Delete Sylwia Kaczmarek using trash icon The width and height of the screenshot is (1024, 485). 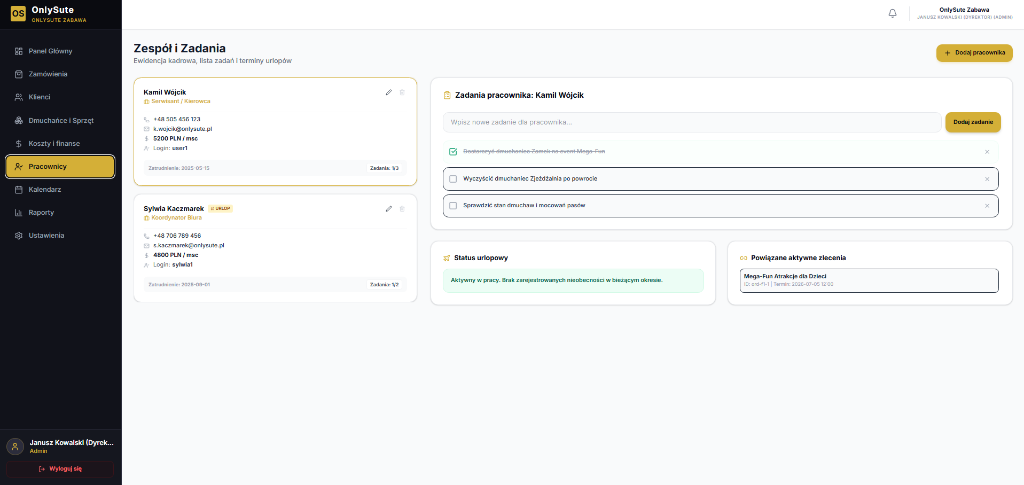click(x=402, y=209)
